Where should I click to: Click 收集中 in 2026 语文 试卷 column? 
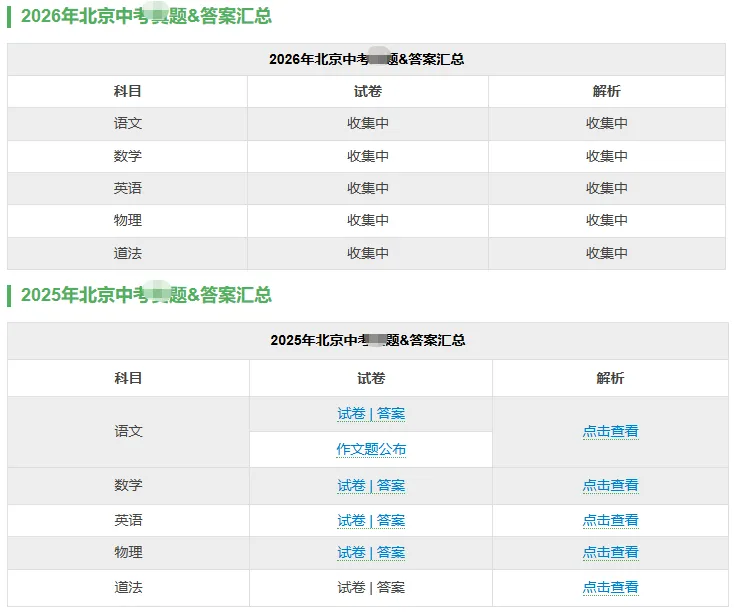pyautogui.click(x=368, y=124)
